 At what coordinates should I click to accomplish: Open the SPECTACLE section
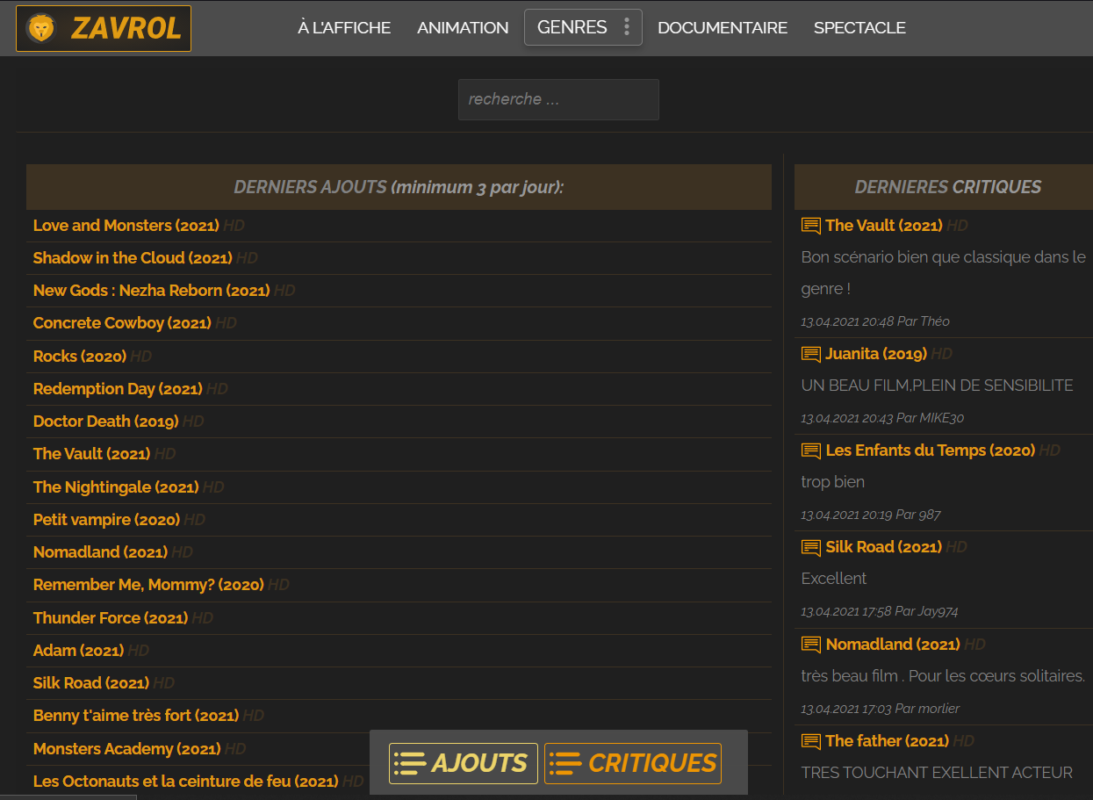(859, 28)
